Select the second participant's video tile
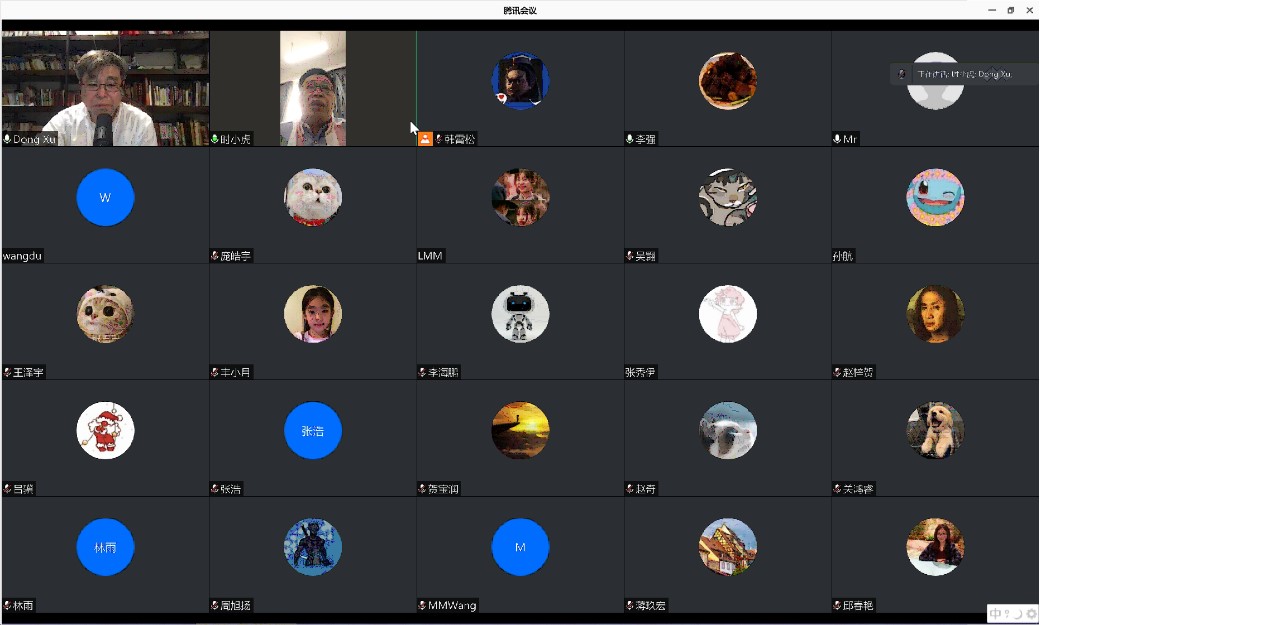The image size is (1270, 625). pos(313,88)
